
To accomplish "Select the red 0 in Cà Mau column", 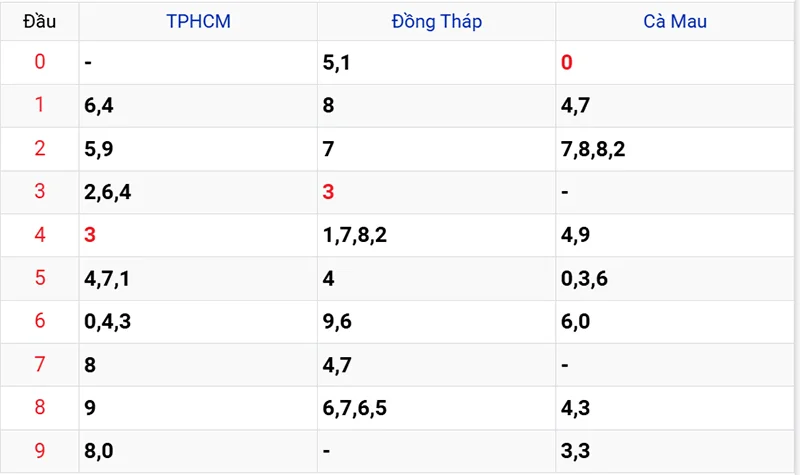I will point(567,63).
